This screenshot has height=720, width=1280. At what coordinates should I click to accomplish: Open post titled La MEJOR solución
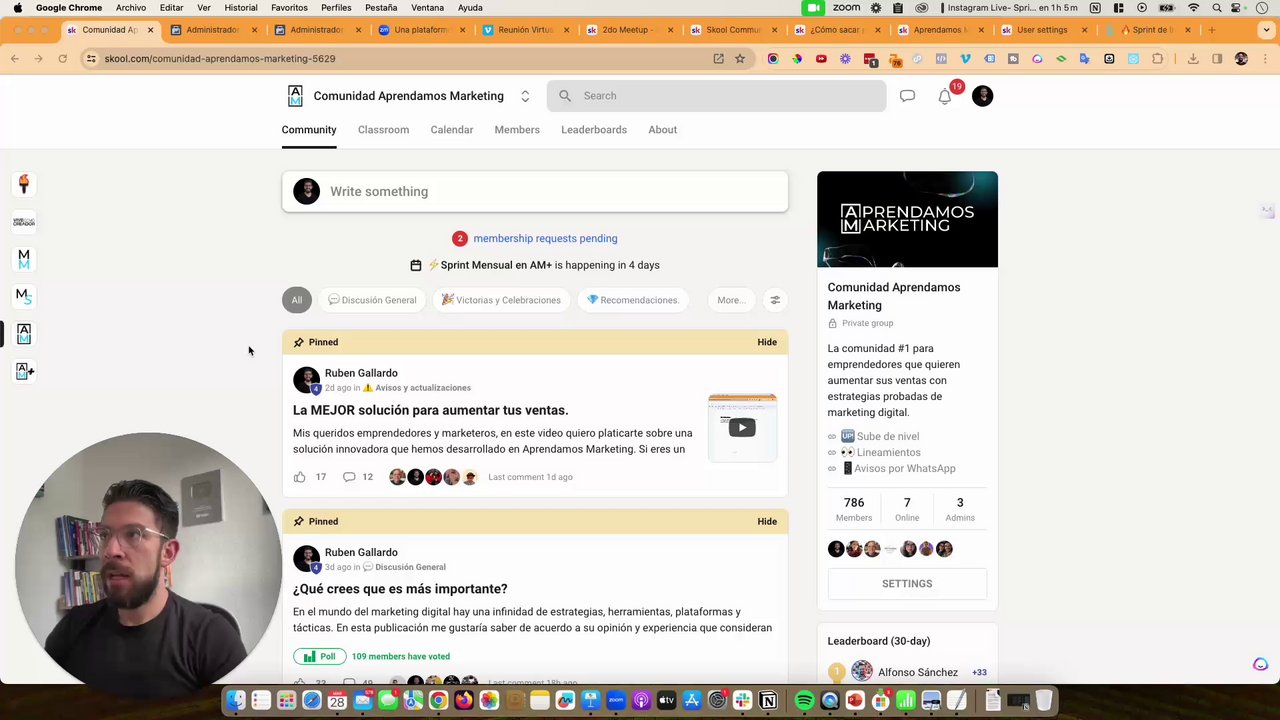coord(430,410)
